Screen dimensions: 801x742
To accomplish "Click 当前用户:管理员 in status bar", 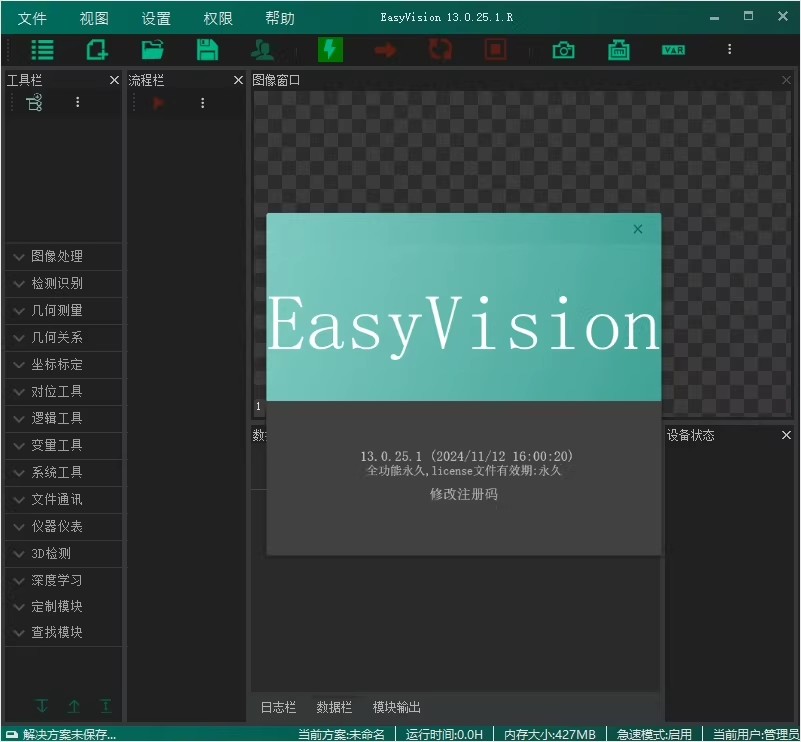I will 756,734.
